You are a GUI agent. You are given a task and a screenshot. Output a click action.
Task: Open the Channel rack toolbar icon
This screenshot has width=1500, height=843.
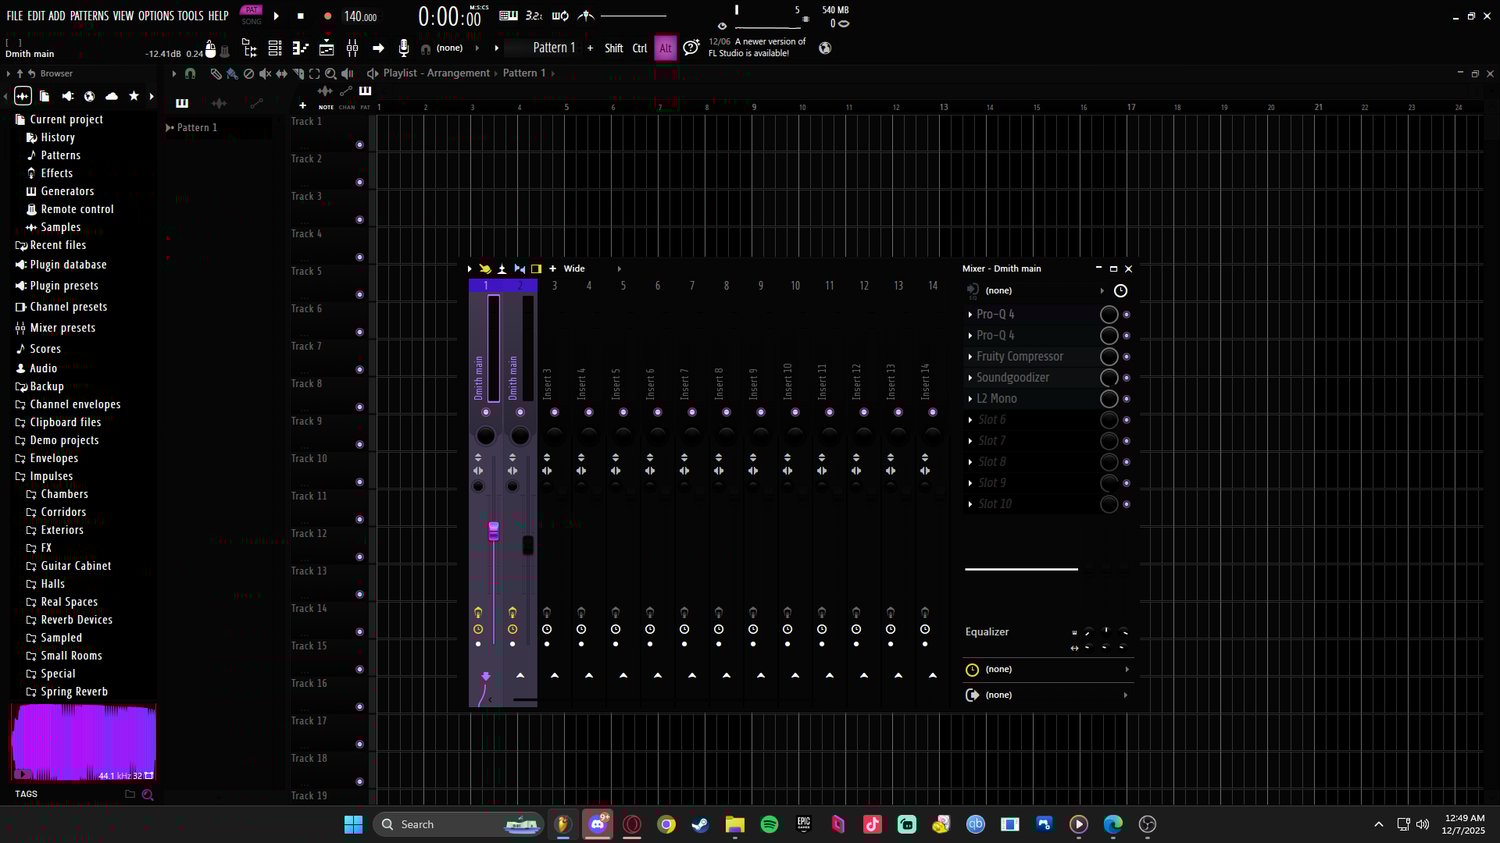274,48
